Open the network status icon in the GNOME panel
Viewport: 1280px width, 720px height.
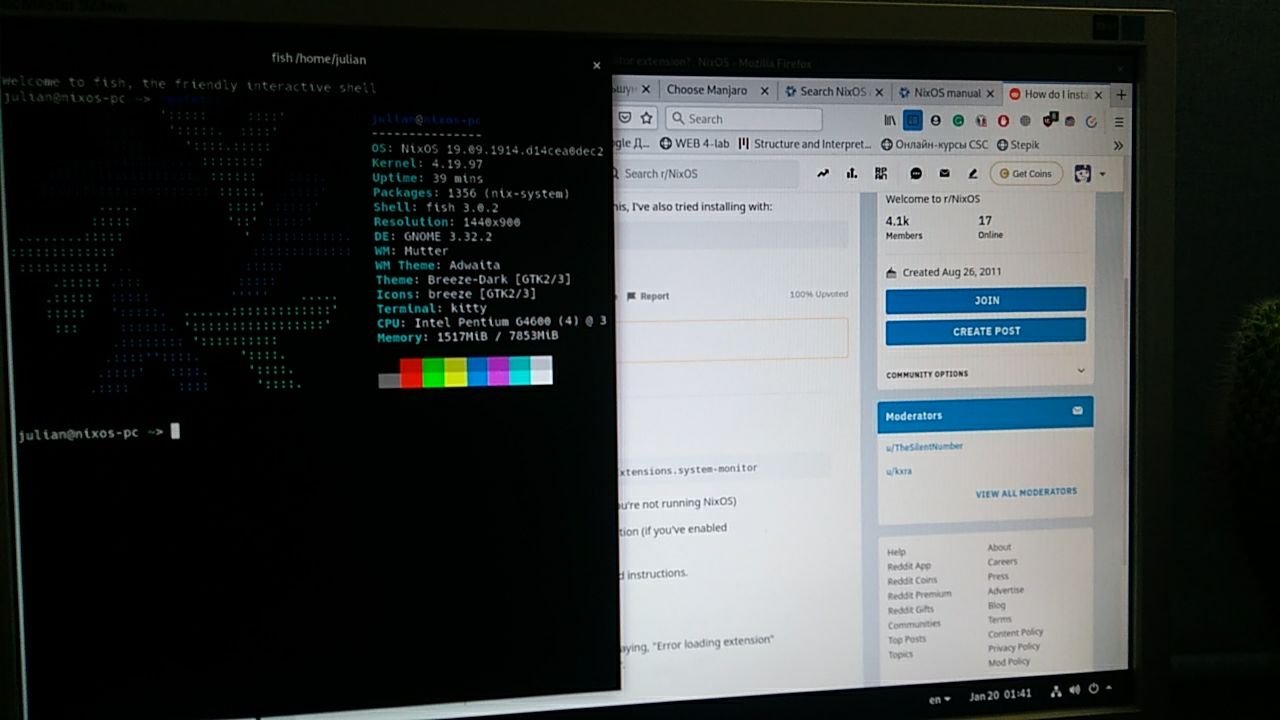tap(1057, 690)
